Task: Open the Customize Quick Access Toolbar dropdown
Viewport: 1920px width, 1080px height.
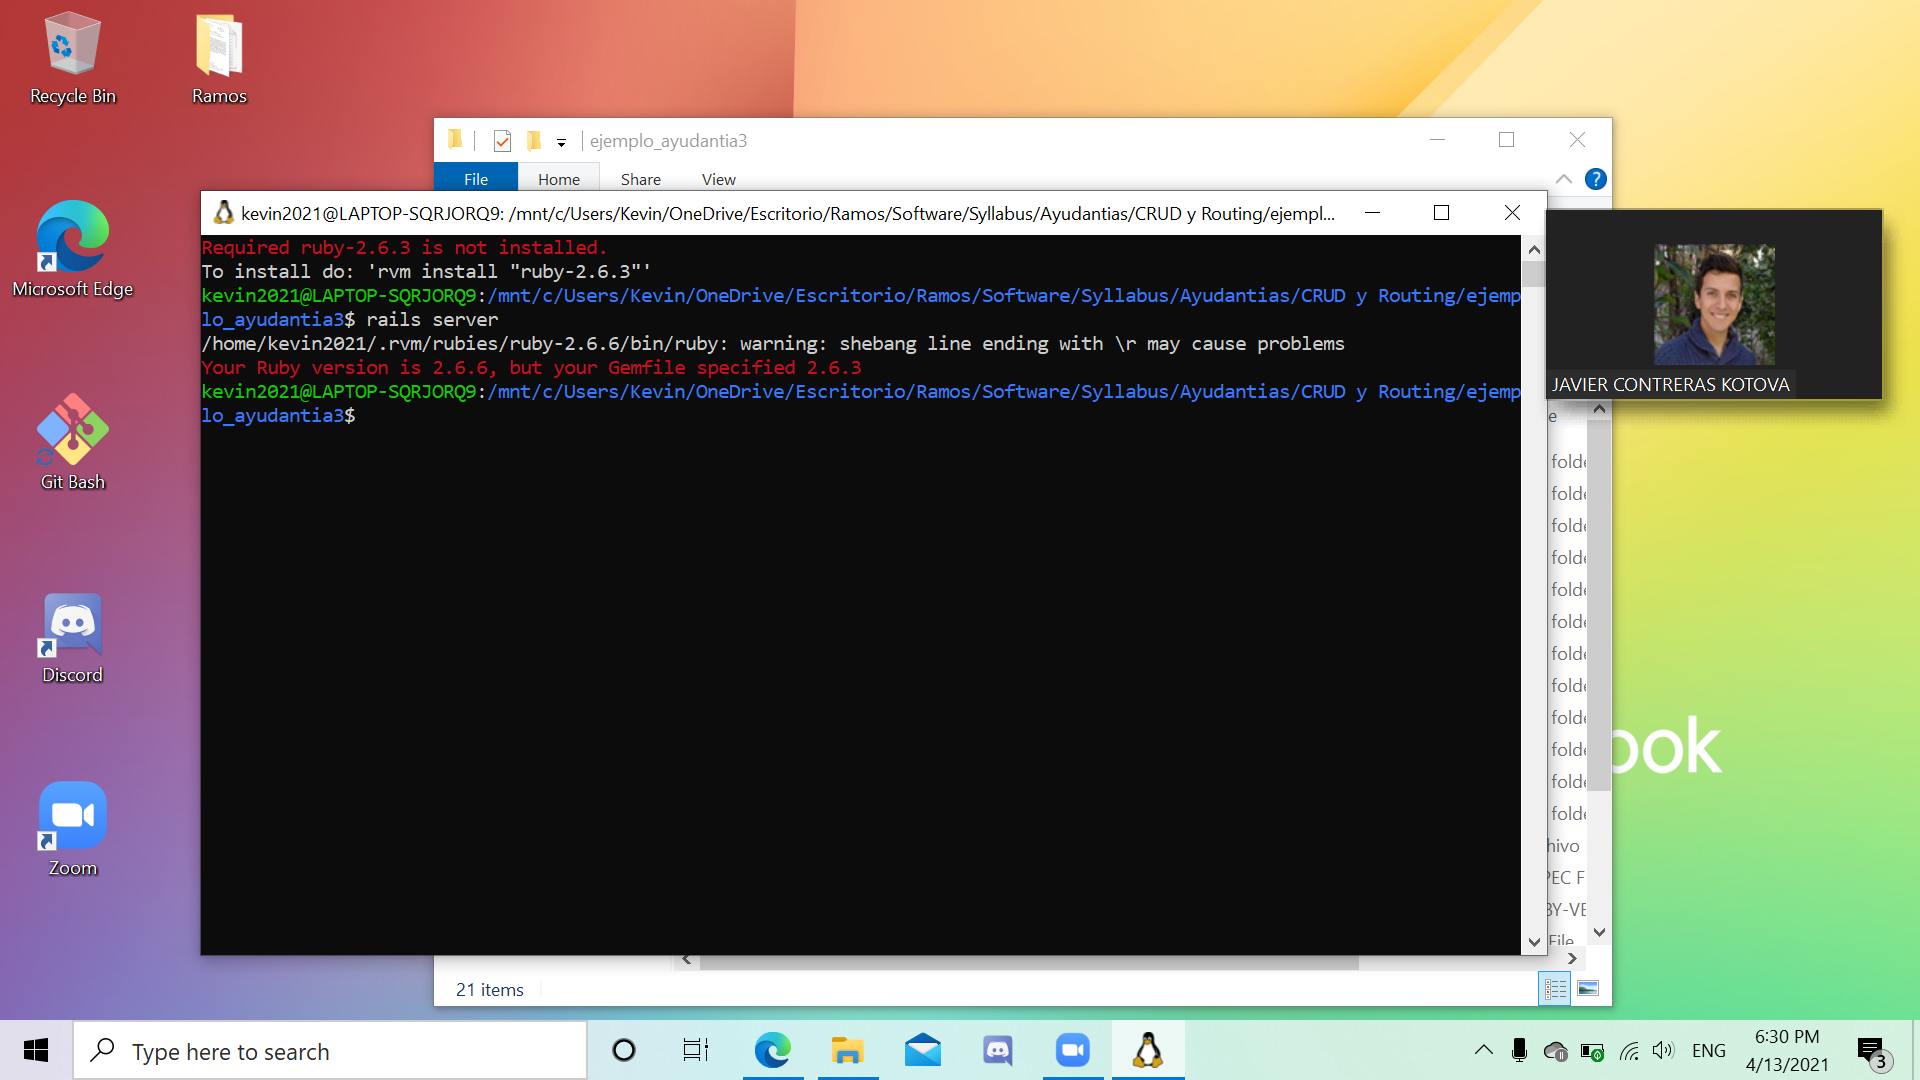Action: (561, 141)
